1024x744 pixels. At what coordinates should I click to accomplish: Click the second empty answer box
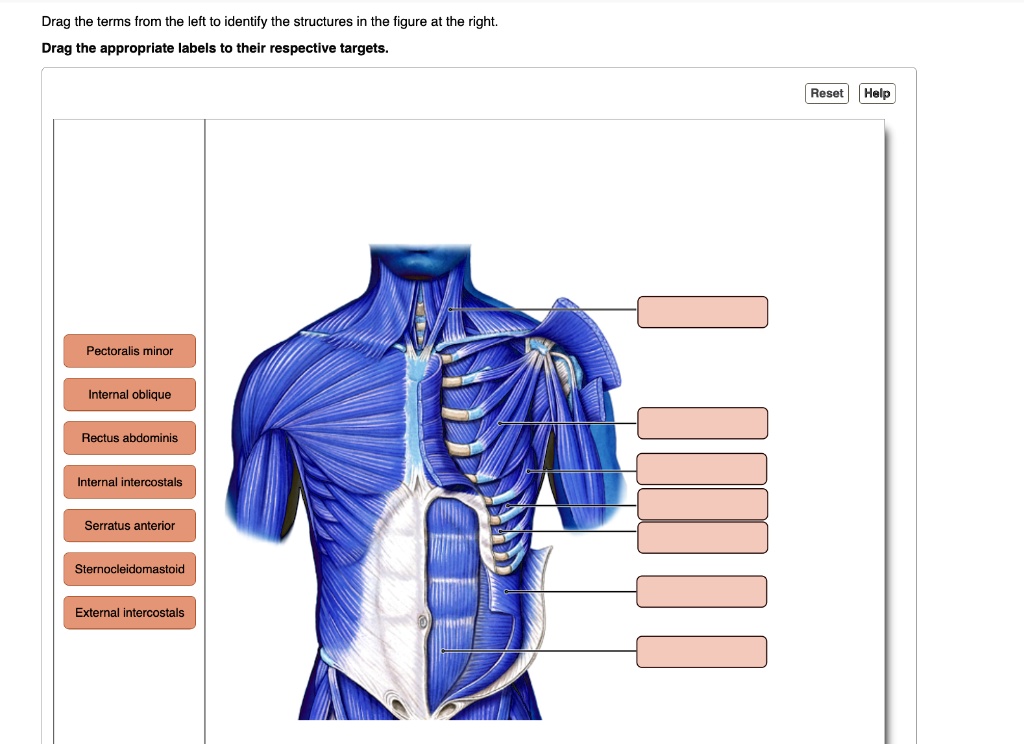point(702,423)
